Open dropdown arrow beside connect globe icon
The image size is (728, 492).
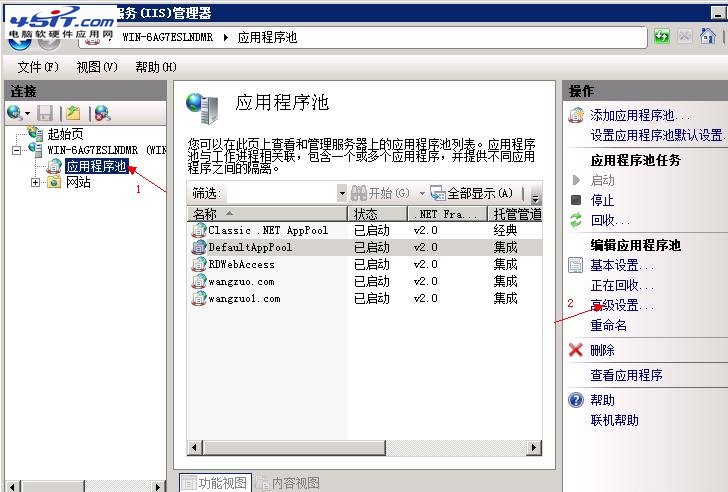click(x=27, y=113)
